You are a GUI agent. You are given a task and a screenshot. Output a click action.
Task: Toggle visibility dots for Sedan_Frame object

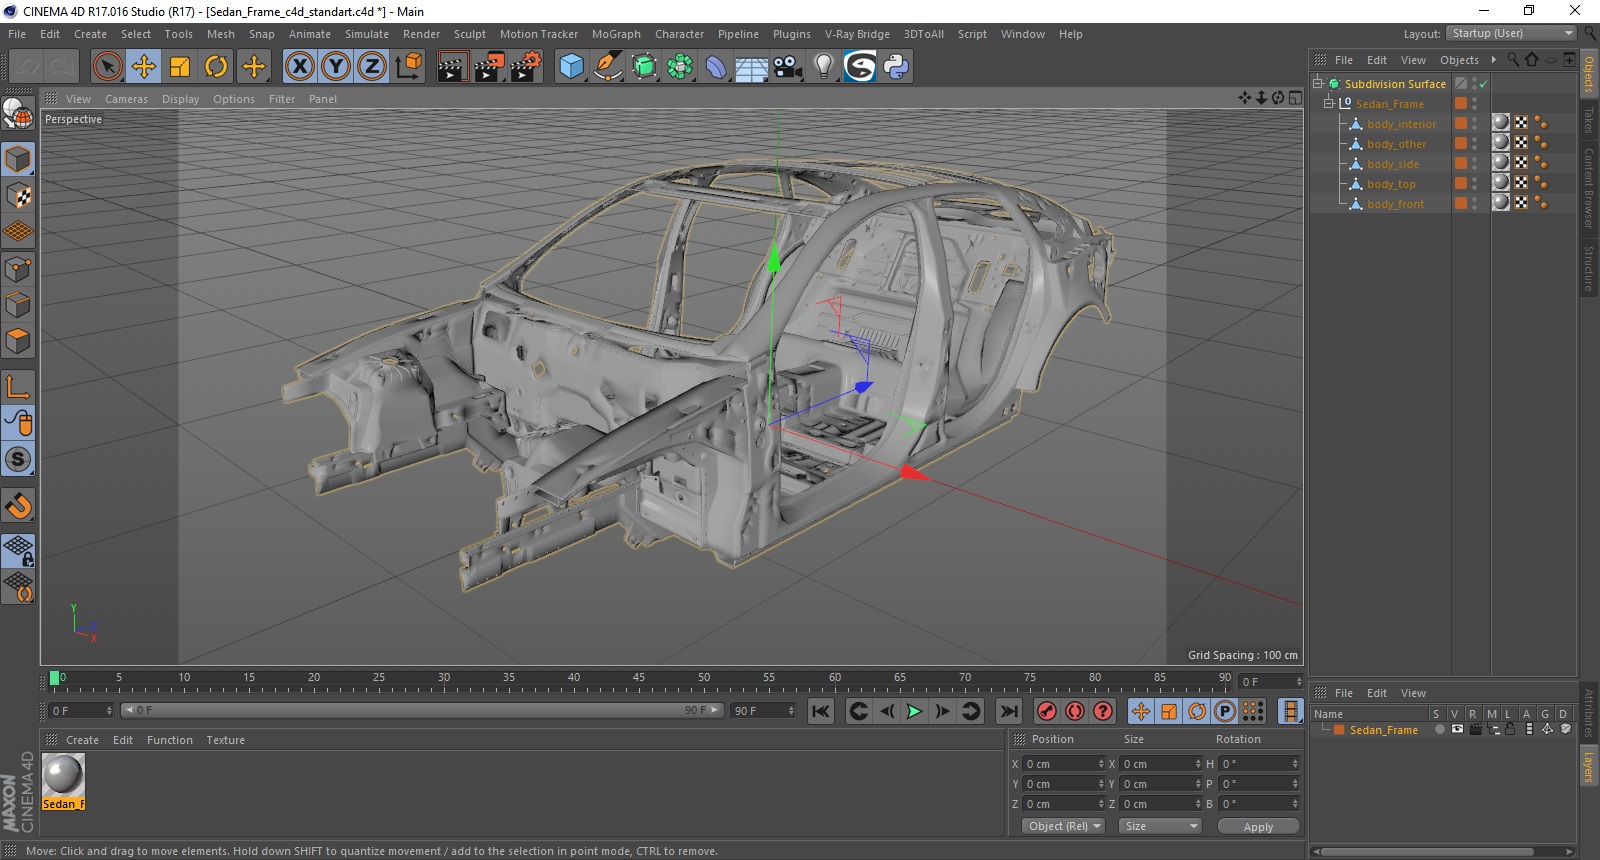click(1474, 104)
